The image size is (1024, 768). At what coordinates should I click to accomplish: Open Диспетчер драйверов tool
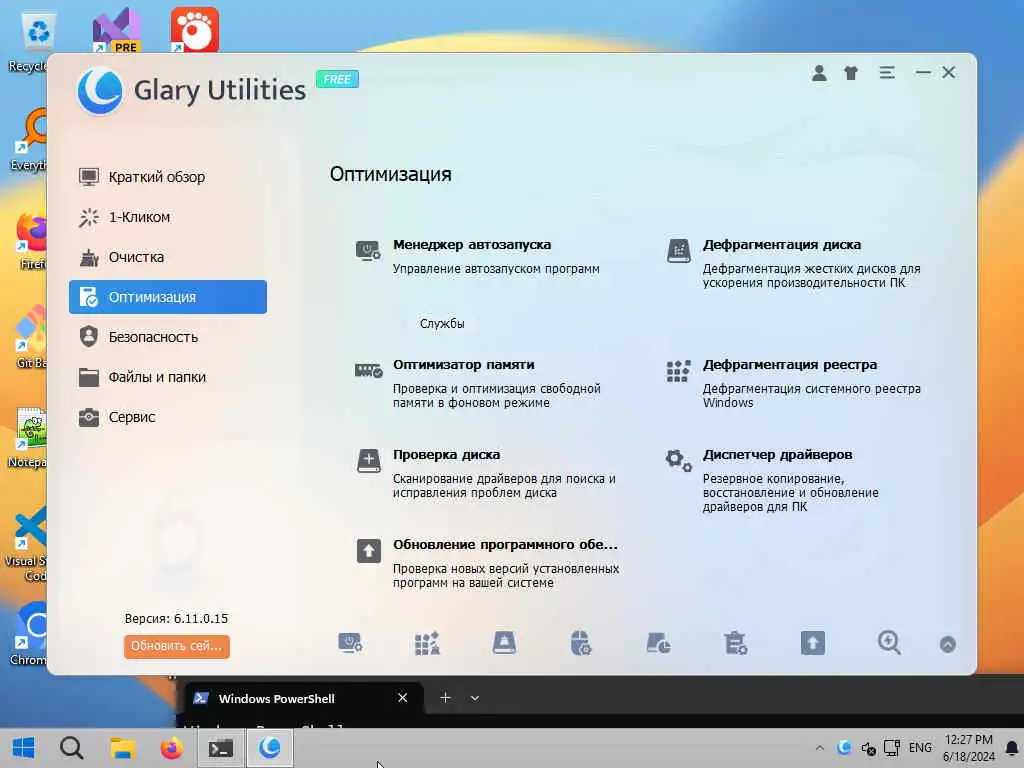(x=777, y=455)
